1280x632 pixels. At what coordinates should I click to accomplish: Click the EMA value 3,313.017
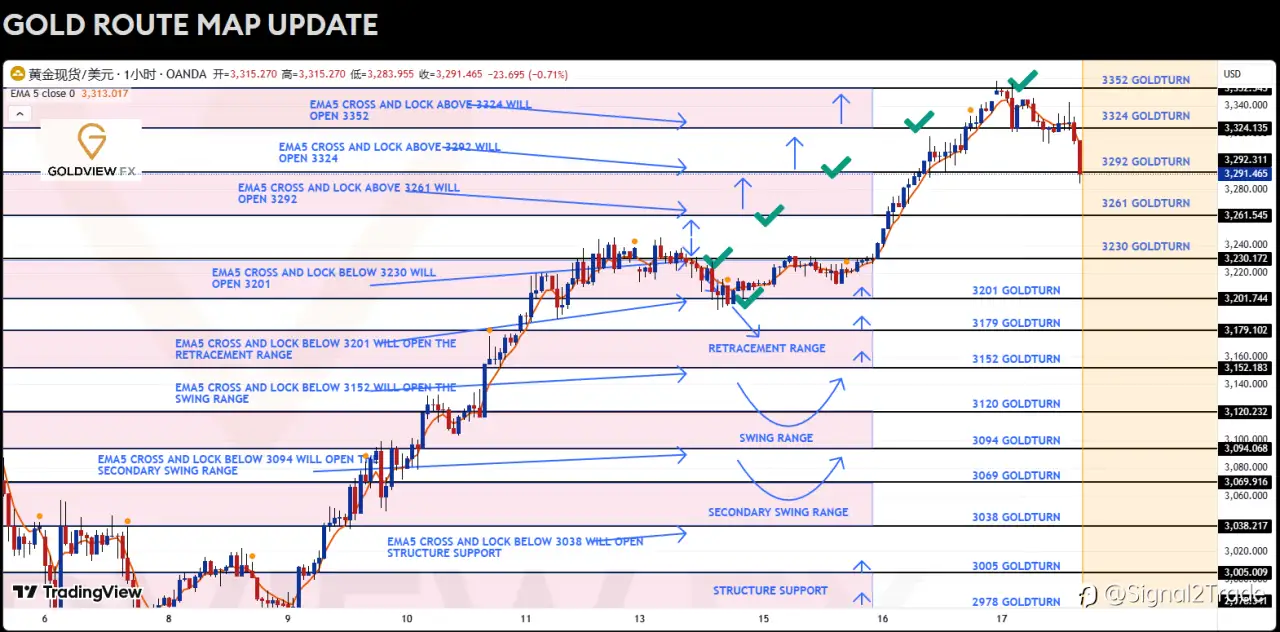(x=103, y=93)
